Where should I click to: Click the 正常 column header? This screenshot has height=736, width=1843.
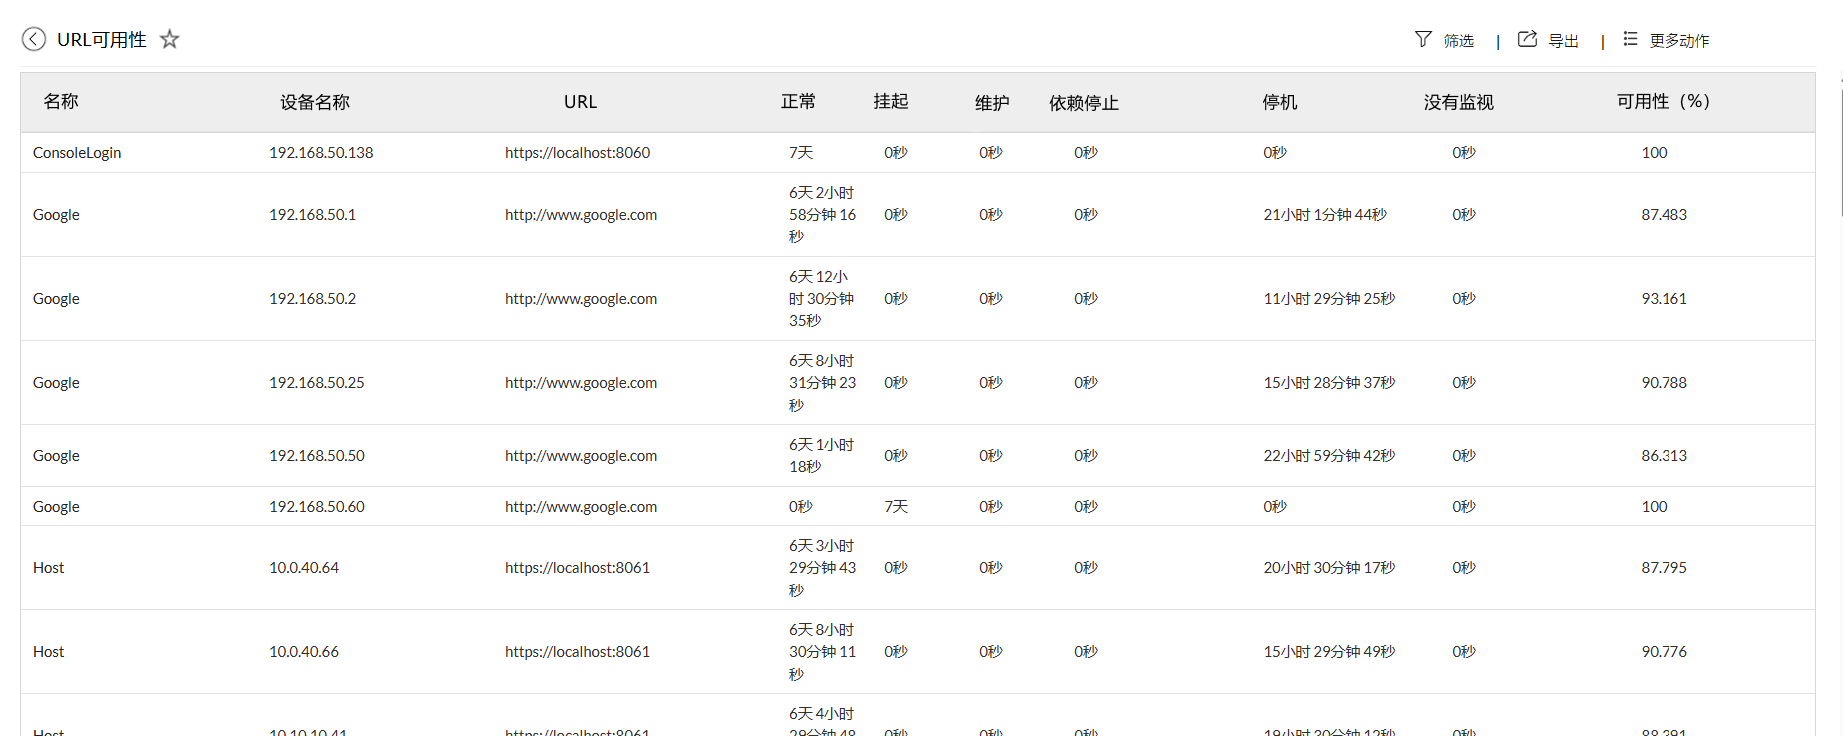(798, 101)
